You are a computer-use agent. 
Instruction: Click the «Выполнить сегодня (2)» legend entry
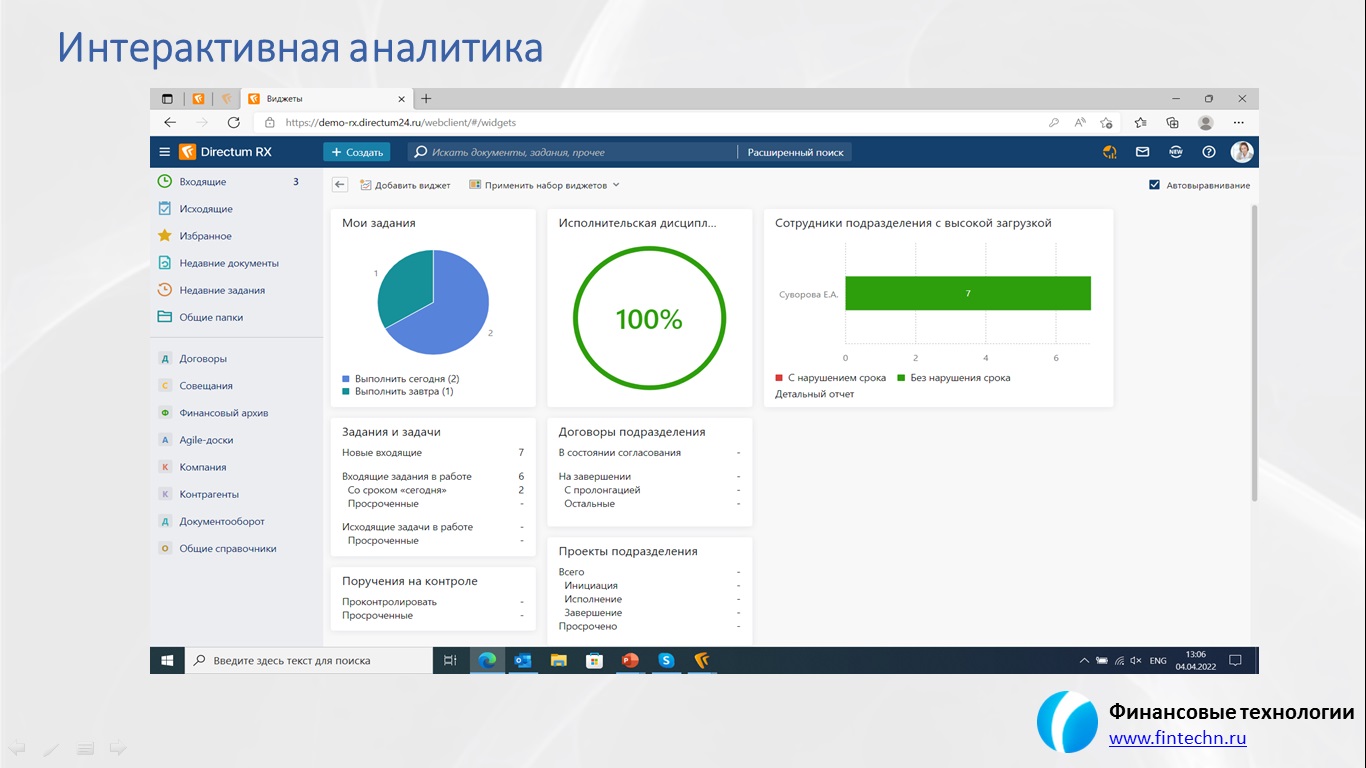[x=401, y=379]
